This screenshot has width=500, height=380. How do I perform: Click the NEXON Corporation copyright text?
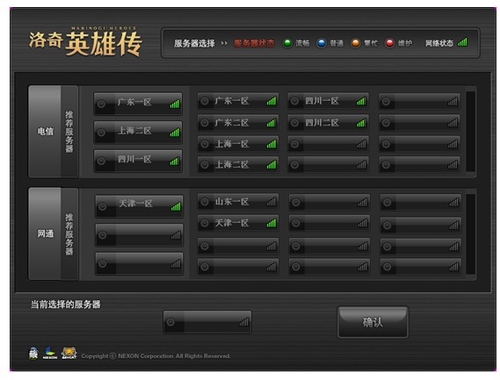tap(156, 356)
